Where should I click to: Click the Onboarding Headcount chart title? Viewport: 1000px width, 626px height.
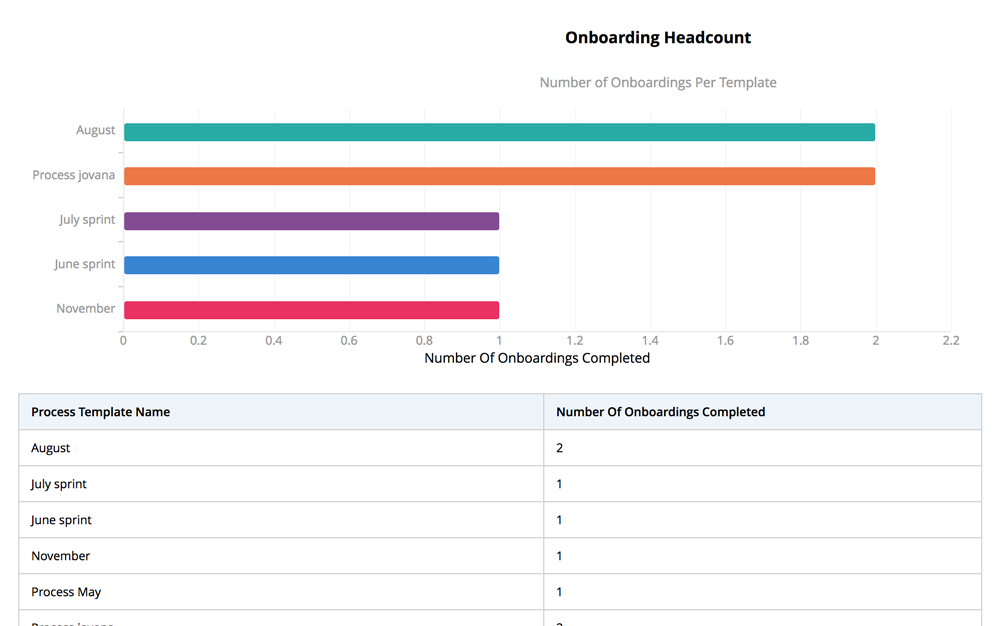pos(657,38)
